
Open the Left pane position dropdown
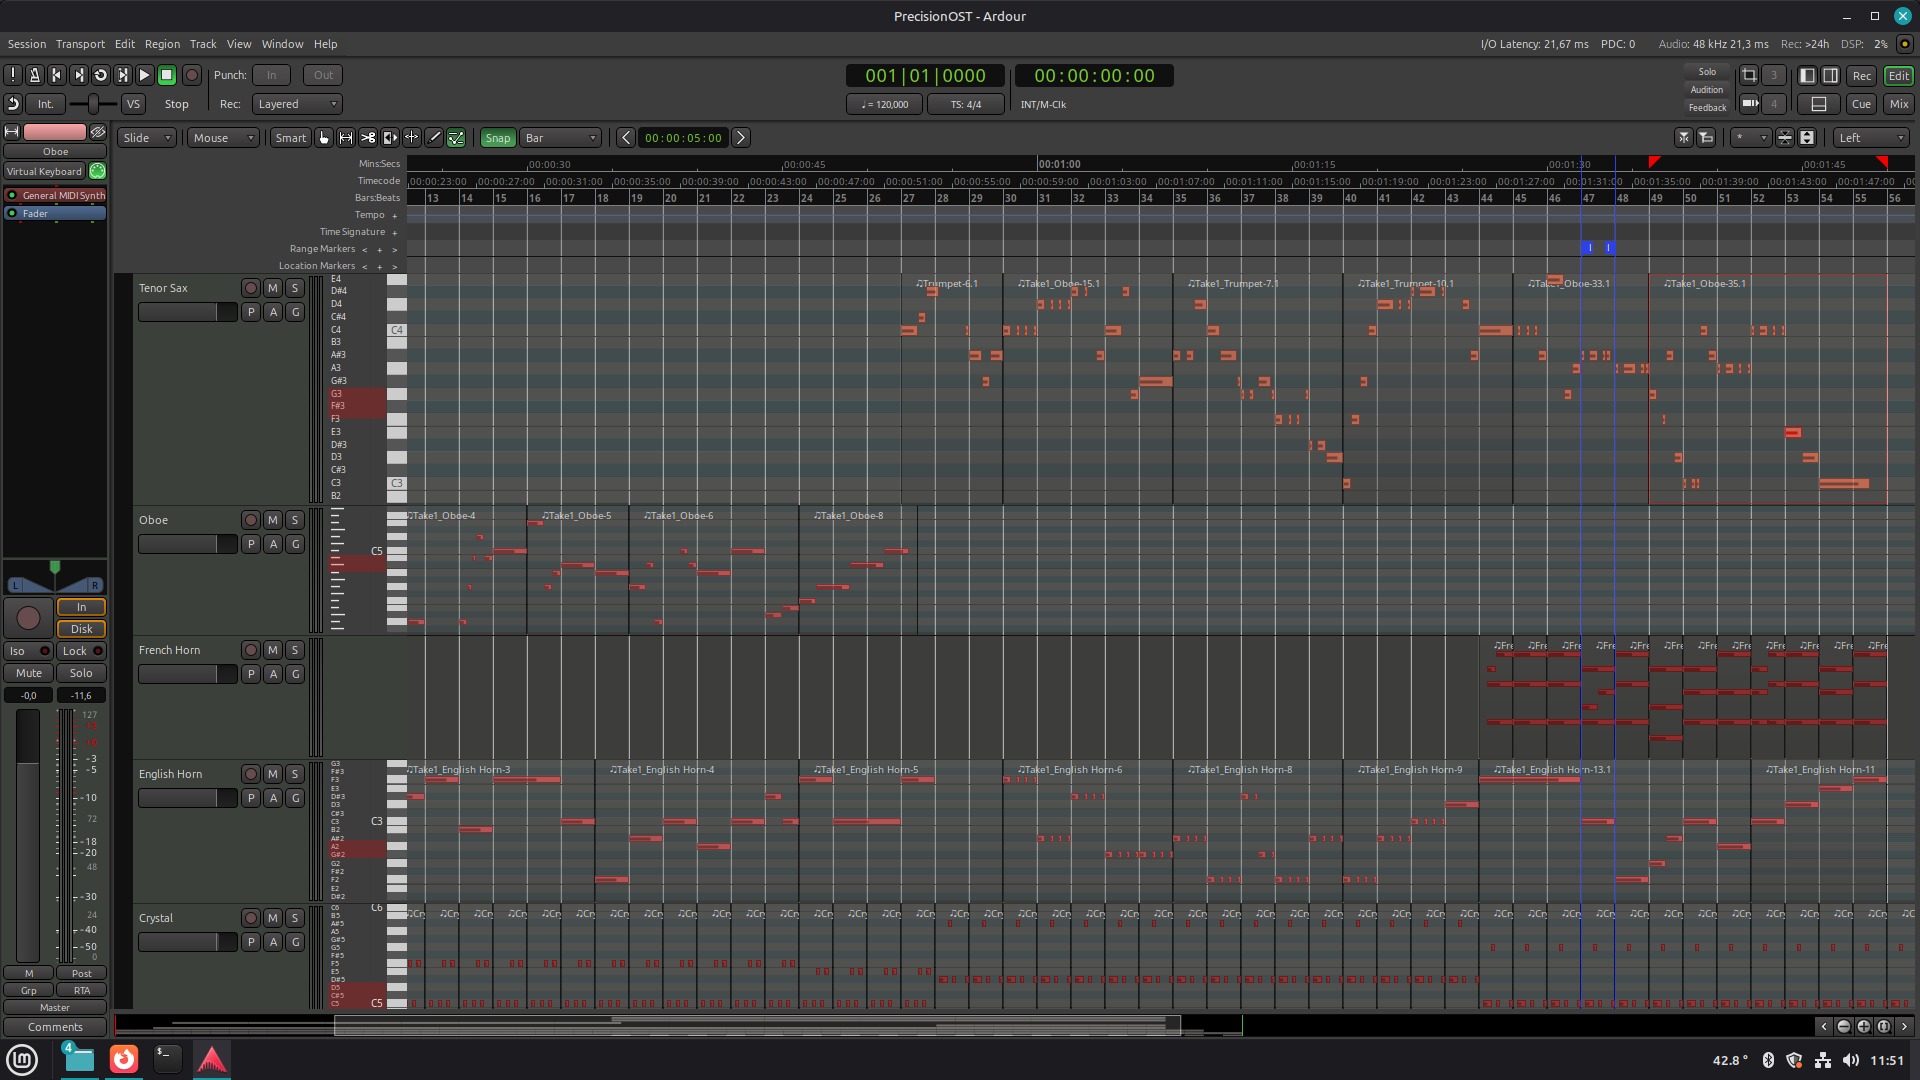tap(1871, 138)
